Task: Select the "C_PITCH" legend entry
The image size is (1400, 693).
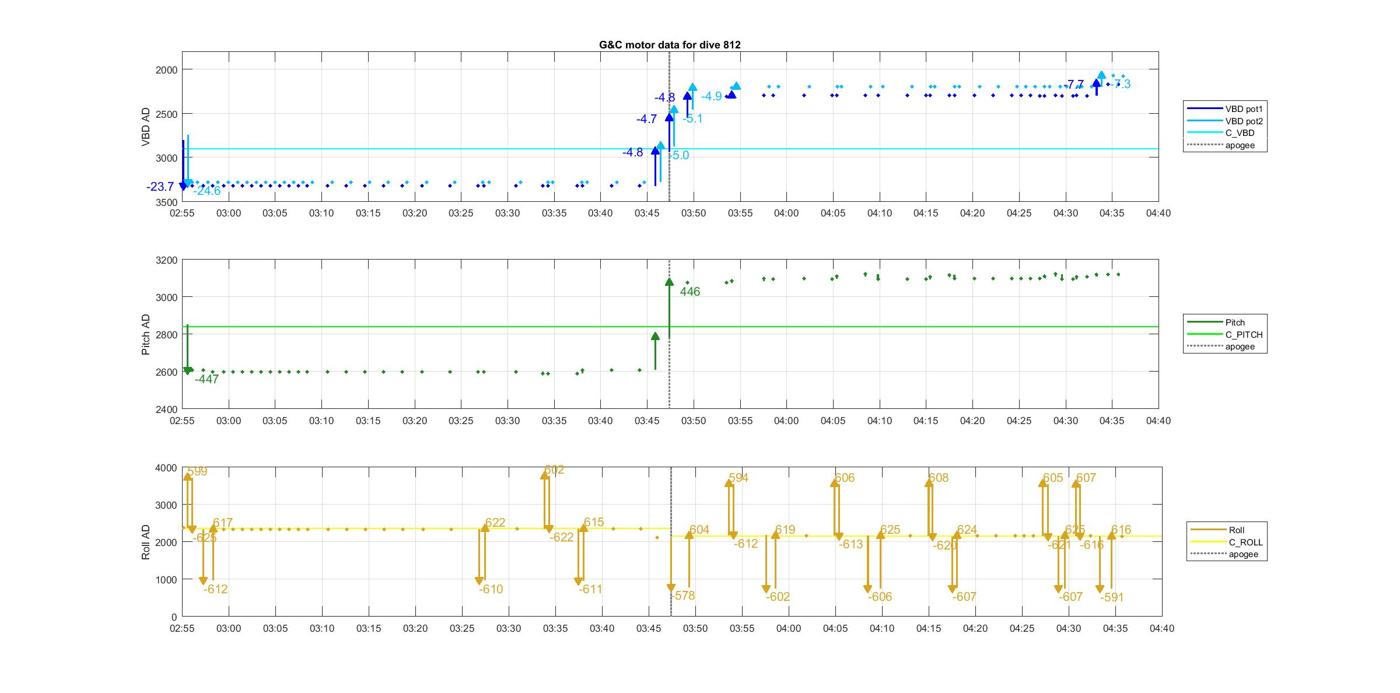Action: pyautogui.click(x=1243, y=334)
